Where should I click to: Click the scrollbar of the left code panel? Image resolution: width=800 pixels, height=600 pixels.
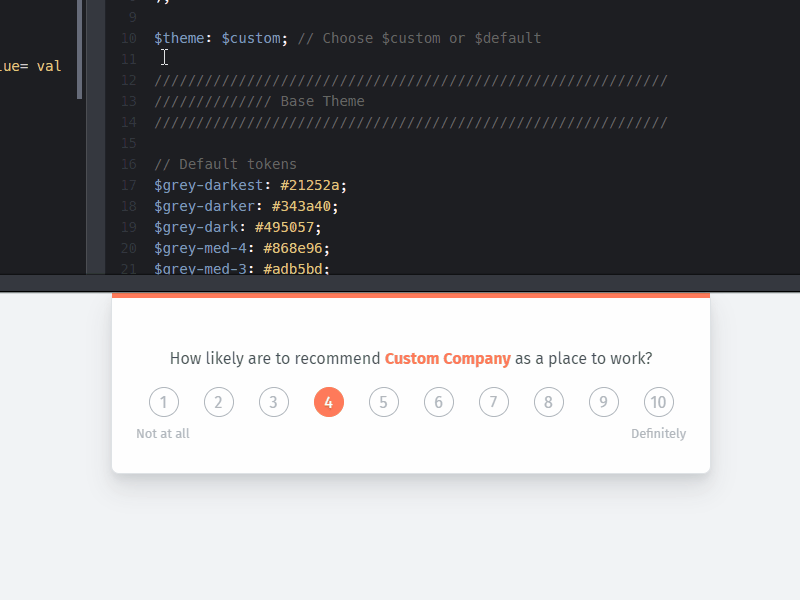[80, 50]
